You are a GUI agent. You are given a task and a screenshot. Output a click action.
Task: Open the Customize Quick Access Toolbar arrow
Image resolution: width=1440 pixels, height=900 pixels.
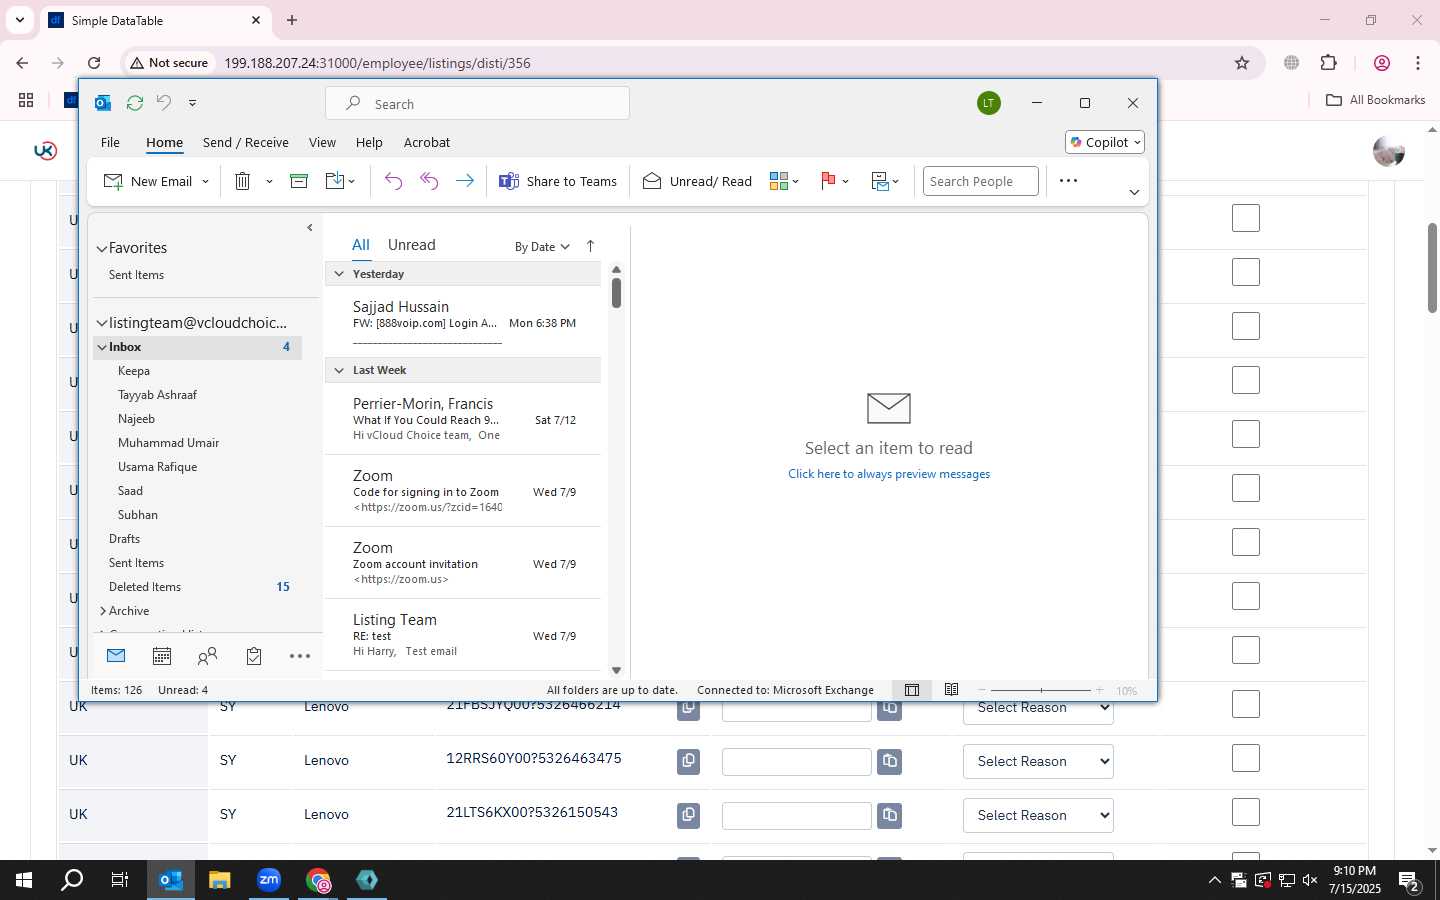coord(192,103)
